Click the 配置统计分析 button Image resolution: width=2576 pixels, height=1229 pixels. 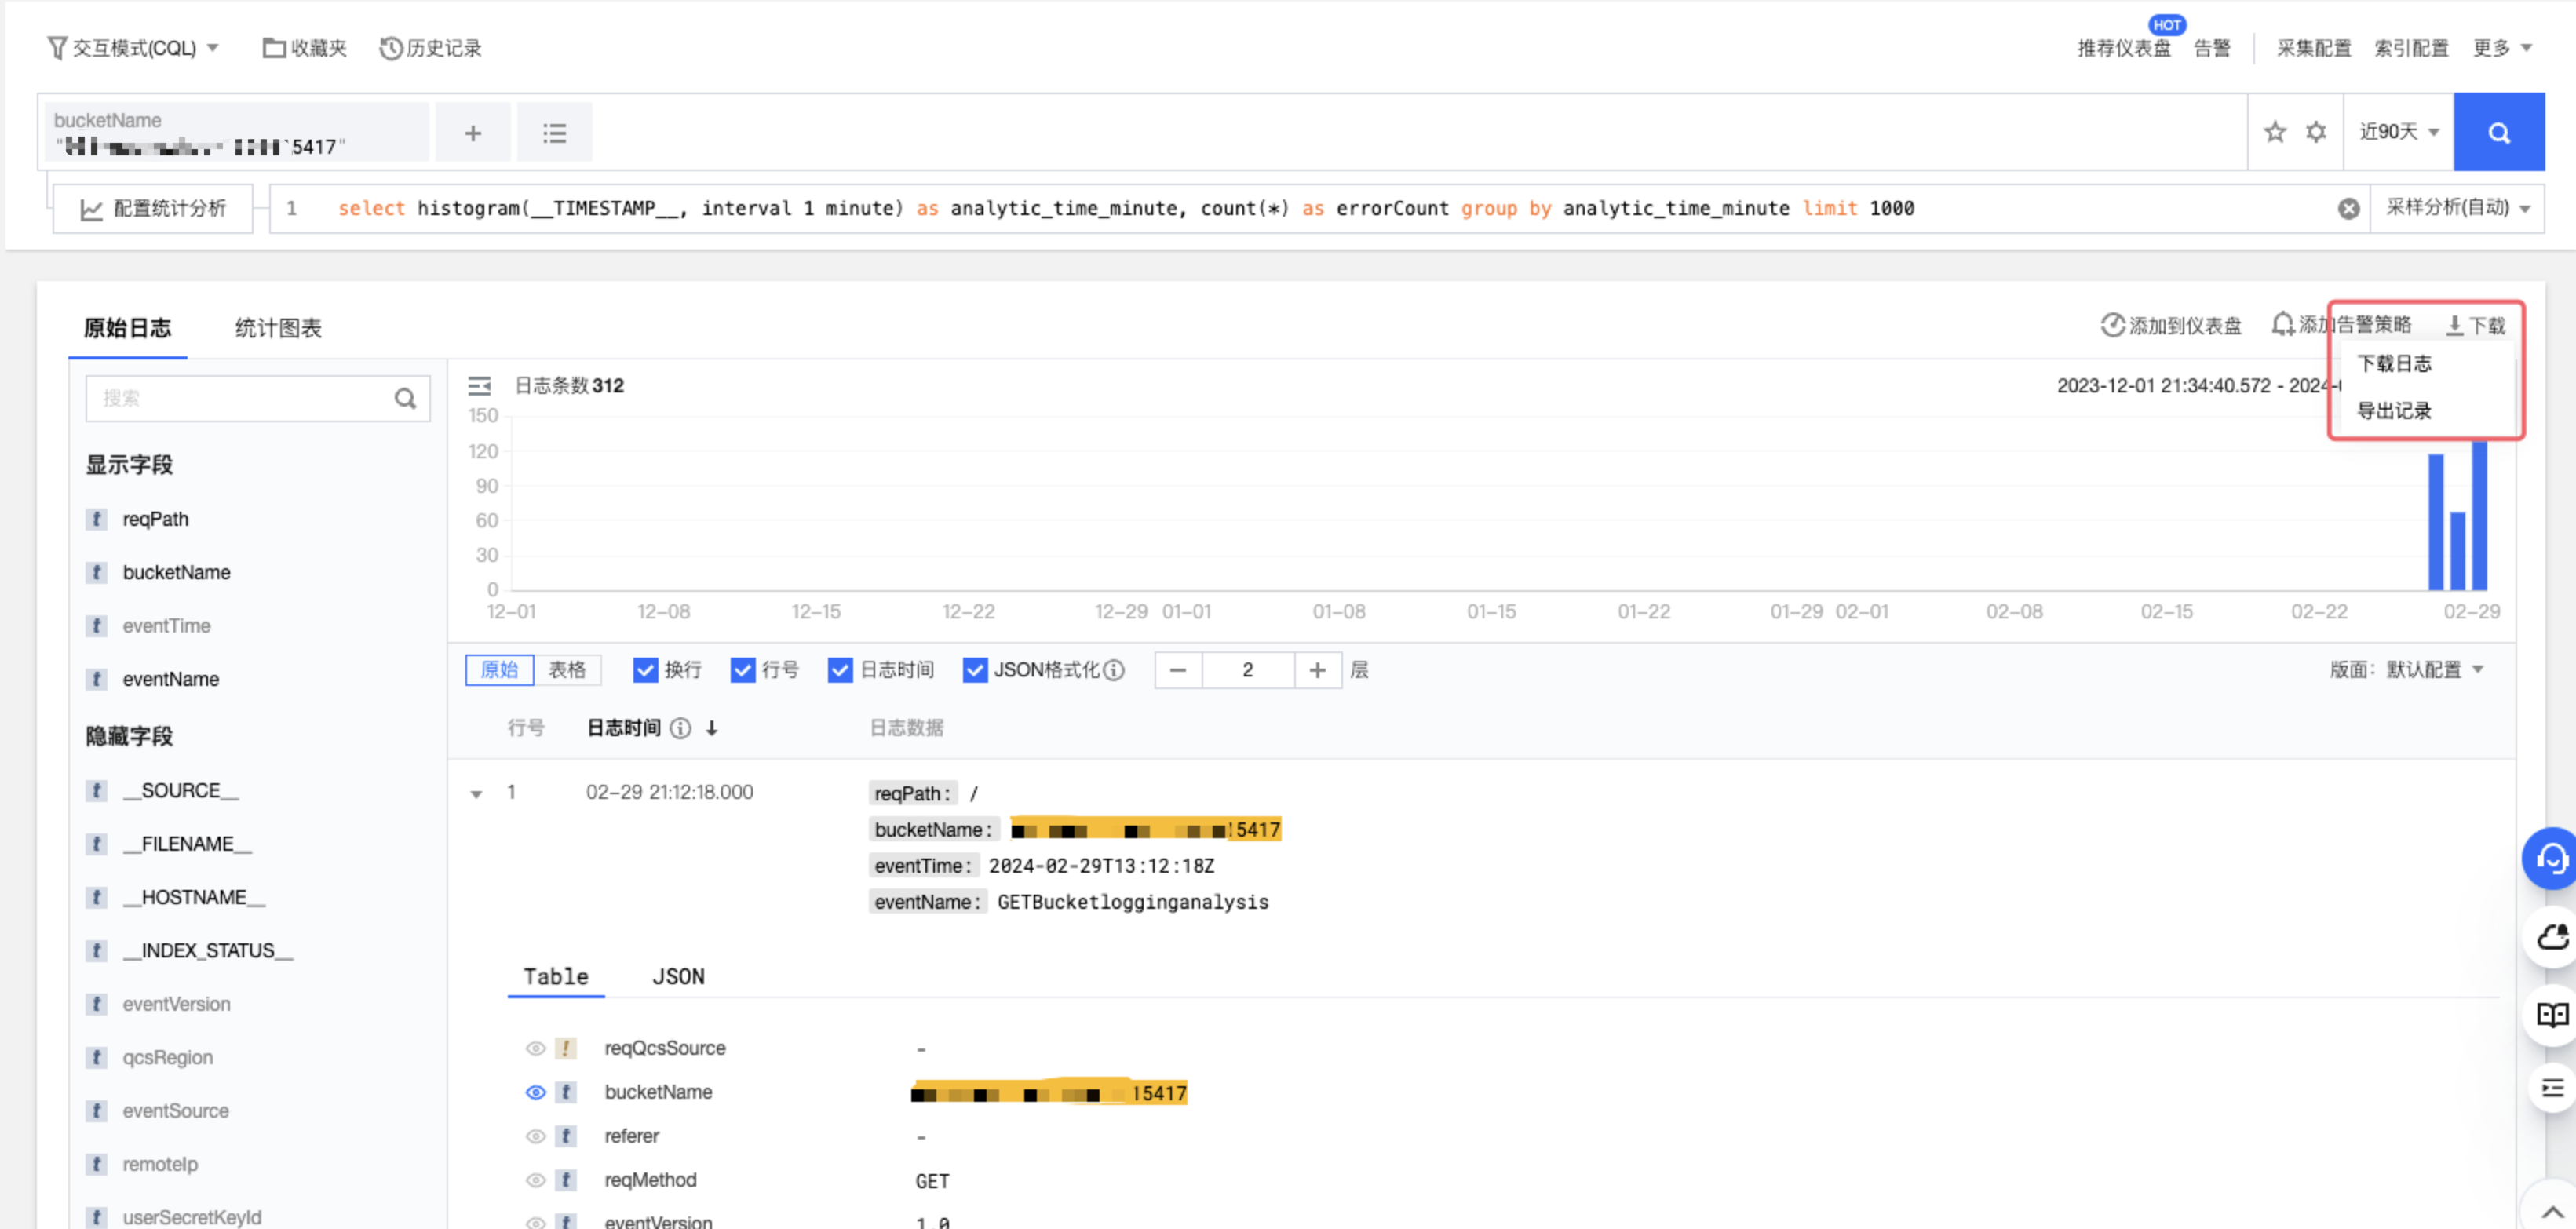pyautogui.click(x=153, y=208)
